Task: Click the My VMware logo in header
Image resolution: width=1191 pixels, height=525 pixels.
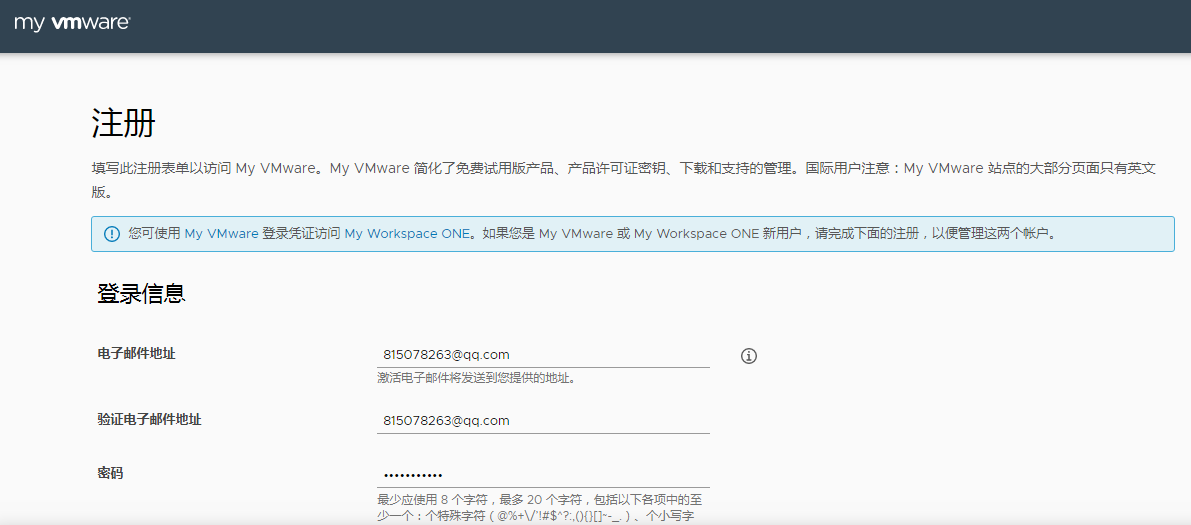Action: [72, 24]
